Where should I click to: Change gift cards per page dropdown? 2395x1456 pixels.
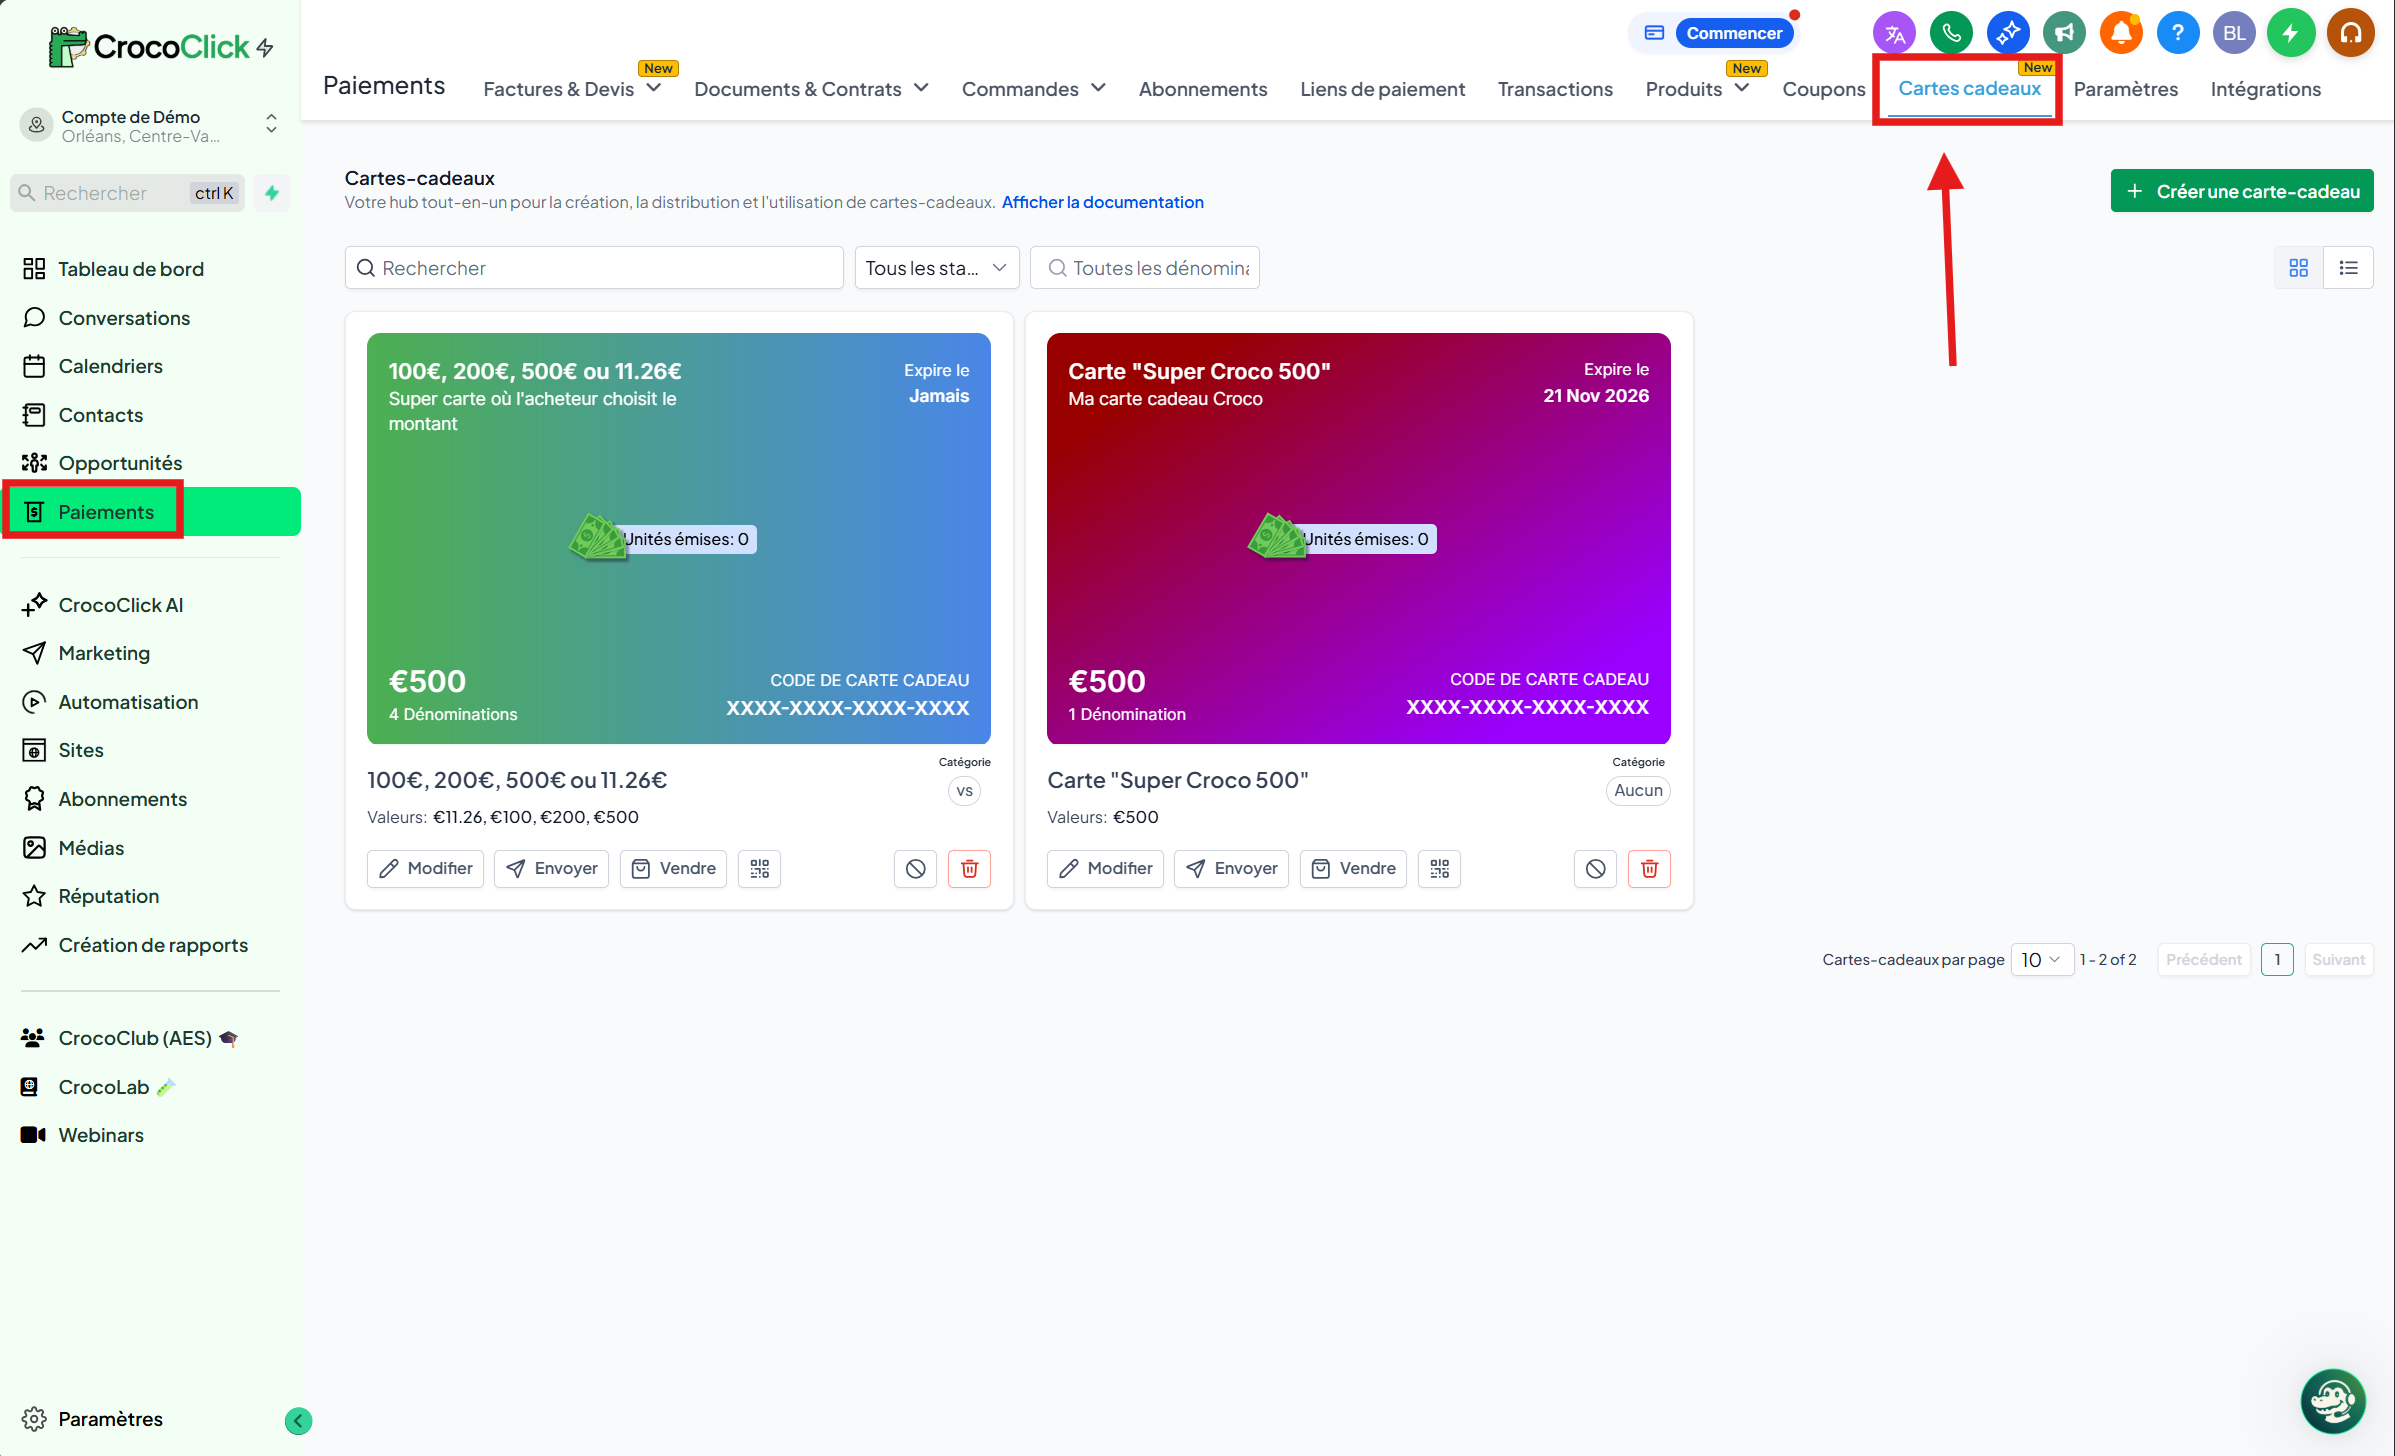pyautogui.click(x=2041, y=959)
